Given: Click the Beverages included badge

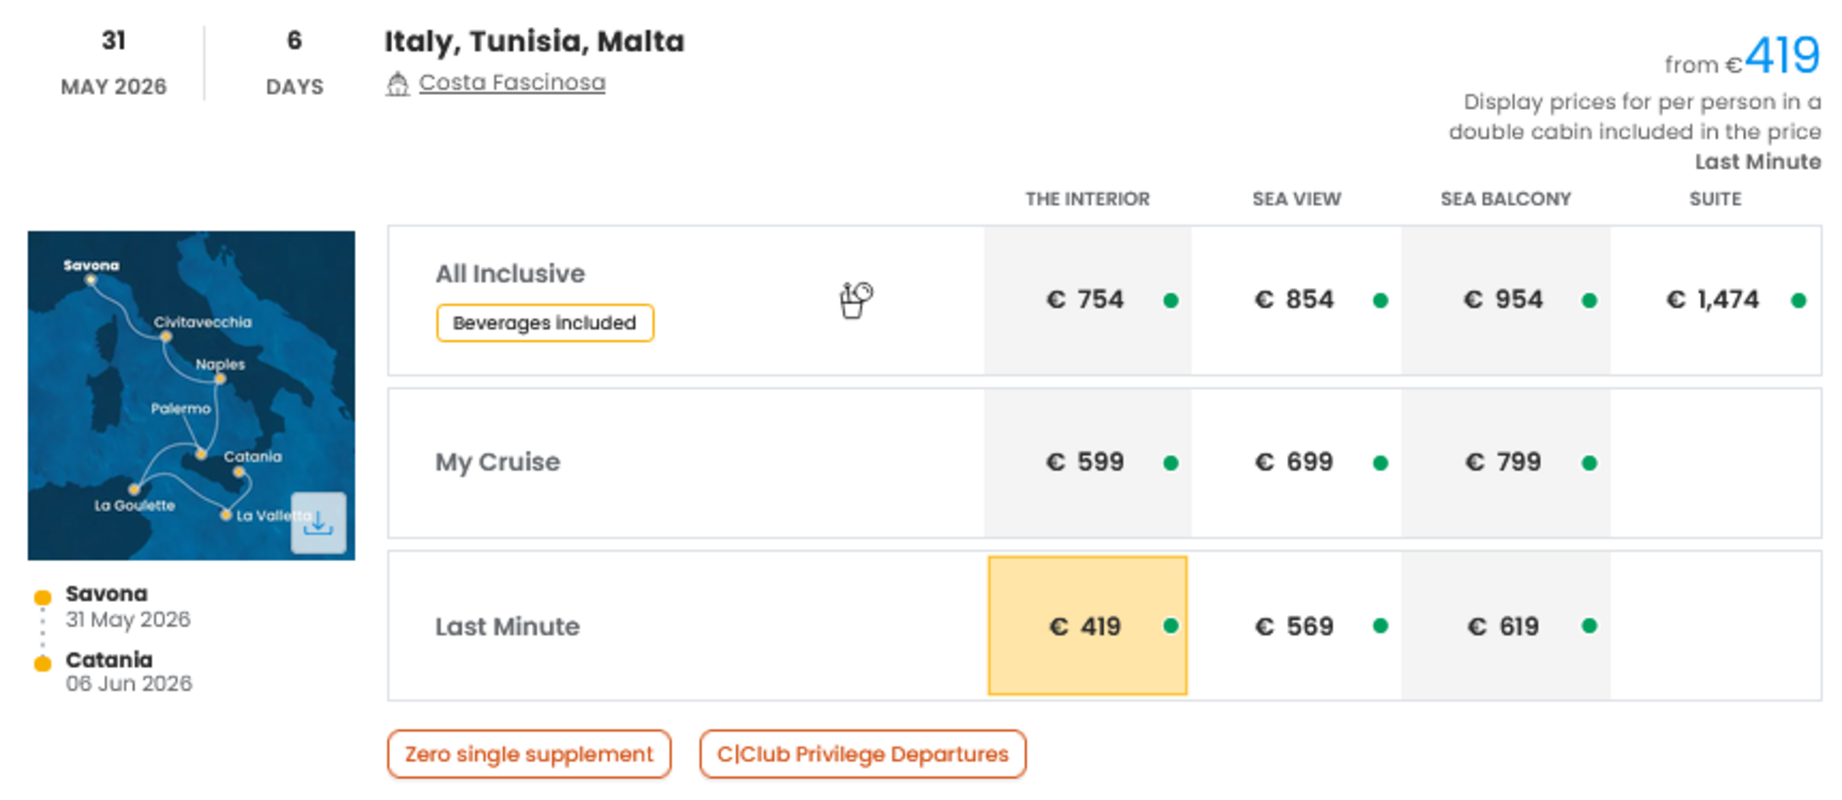Looking at the screenshot, I should pos(544,322).
